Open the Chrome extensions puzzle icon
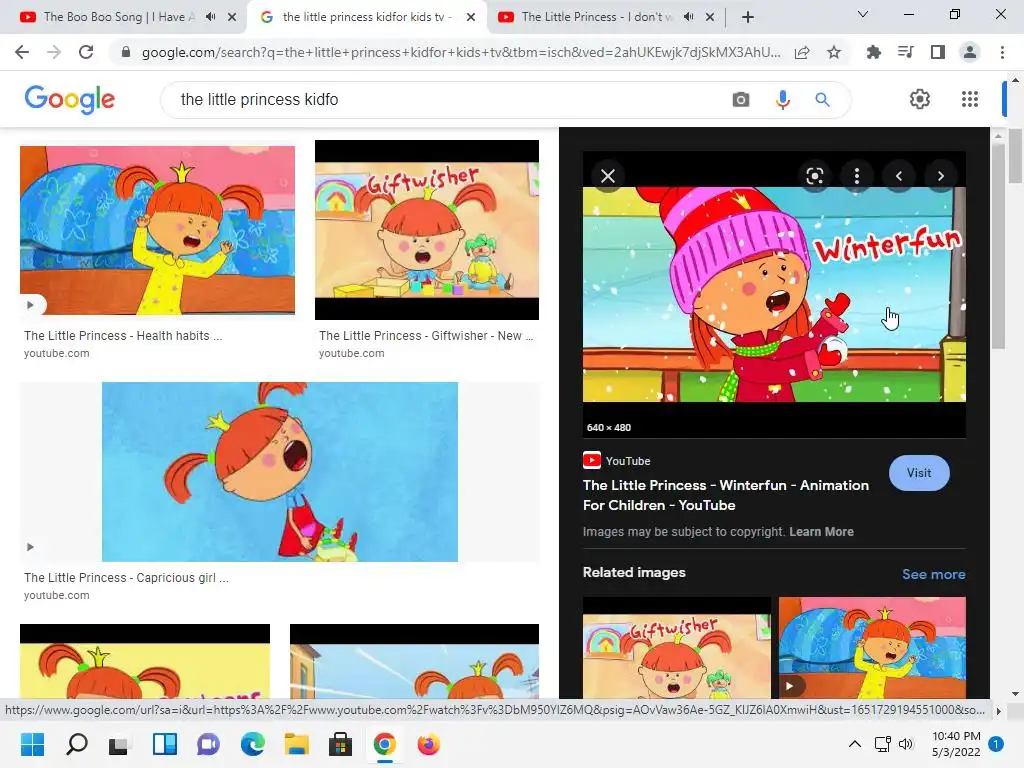Image resolution: width=1024 pixels, height=768 pixels. (x=873, y=52)
